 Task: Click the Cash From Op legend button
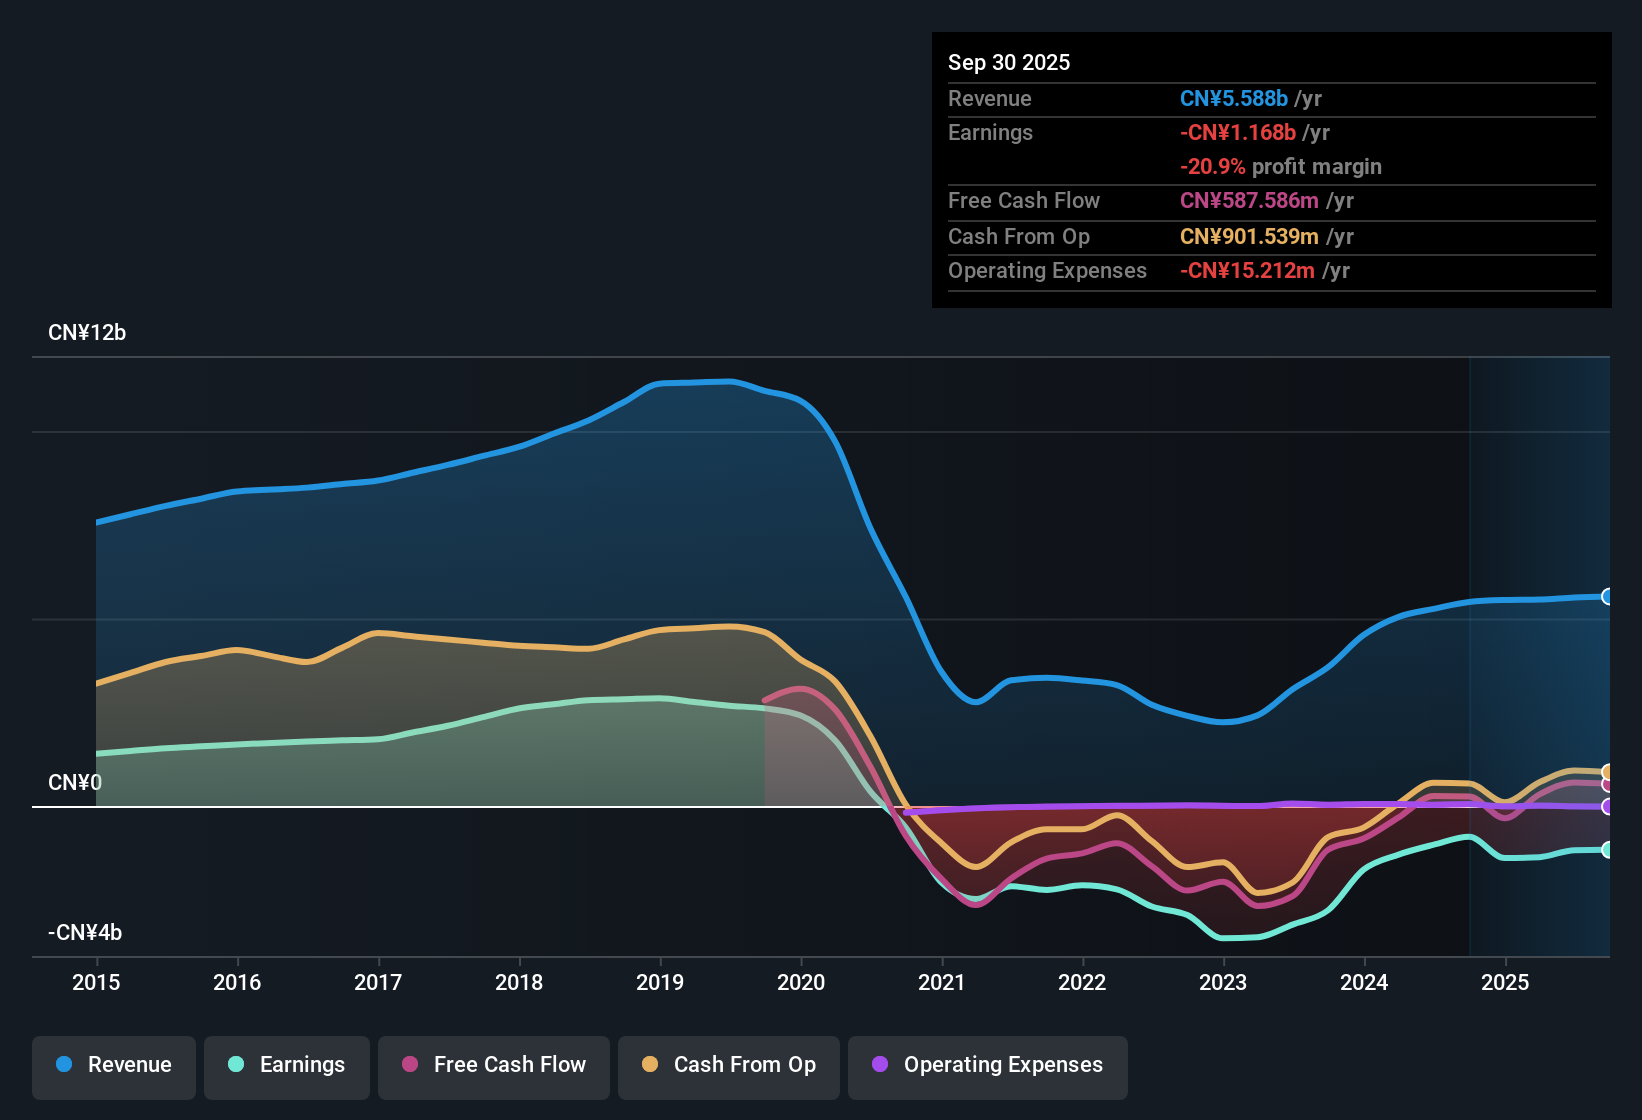(x=728, y=1065)
